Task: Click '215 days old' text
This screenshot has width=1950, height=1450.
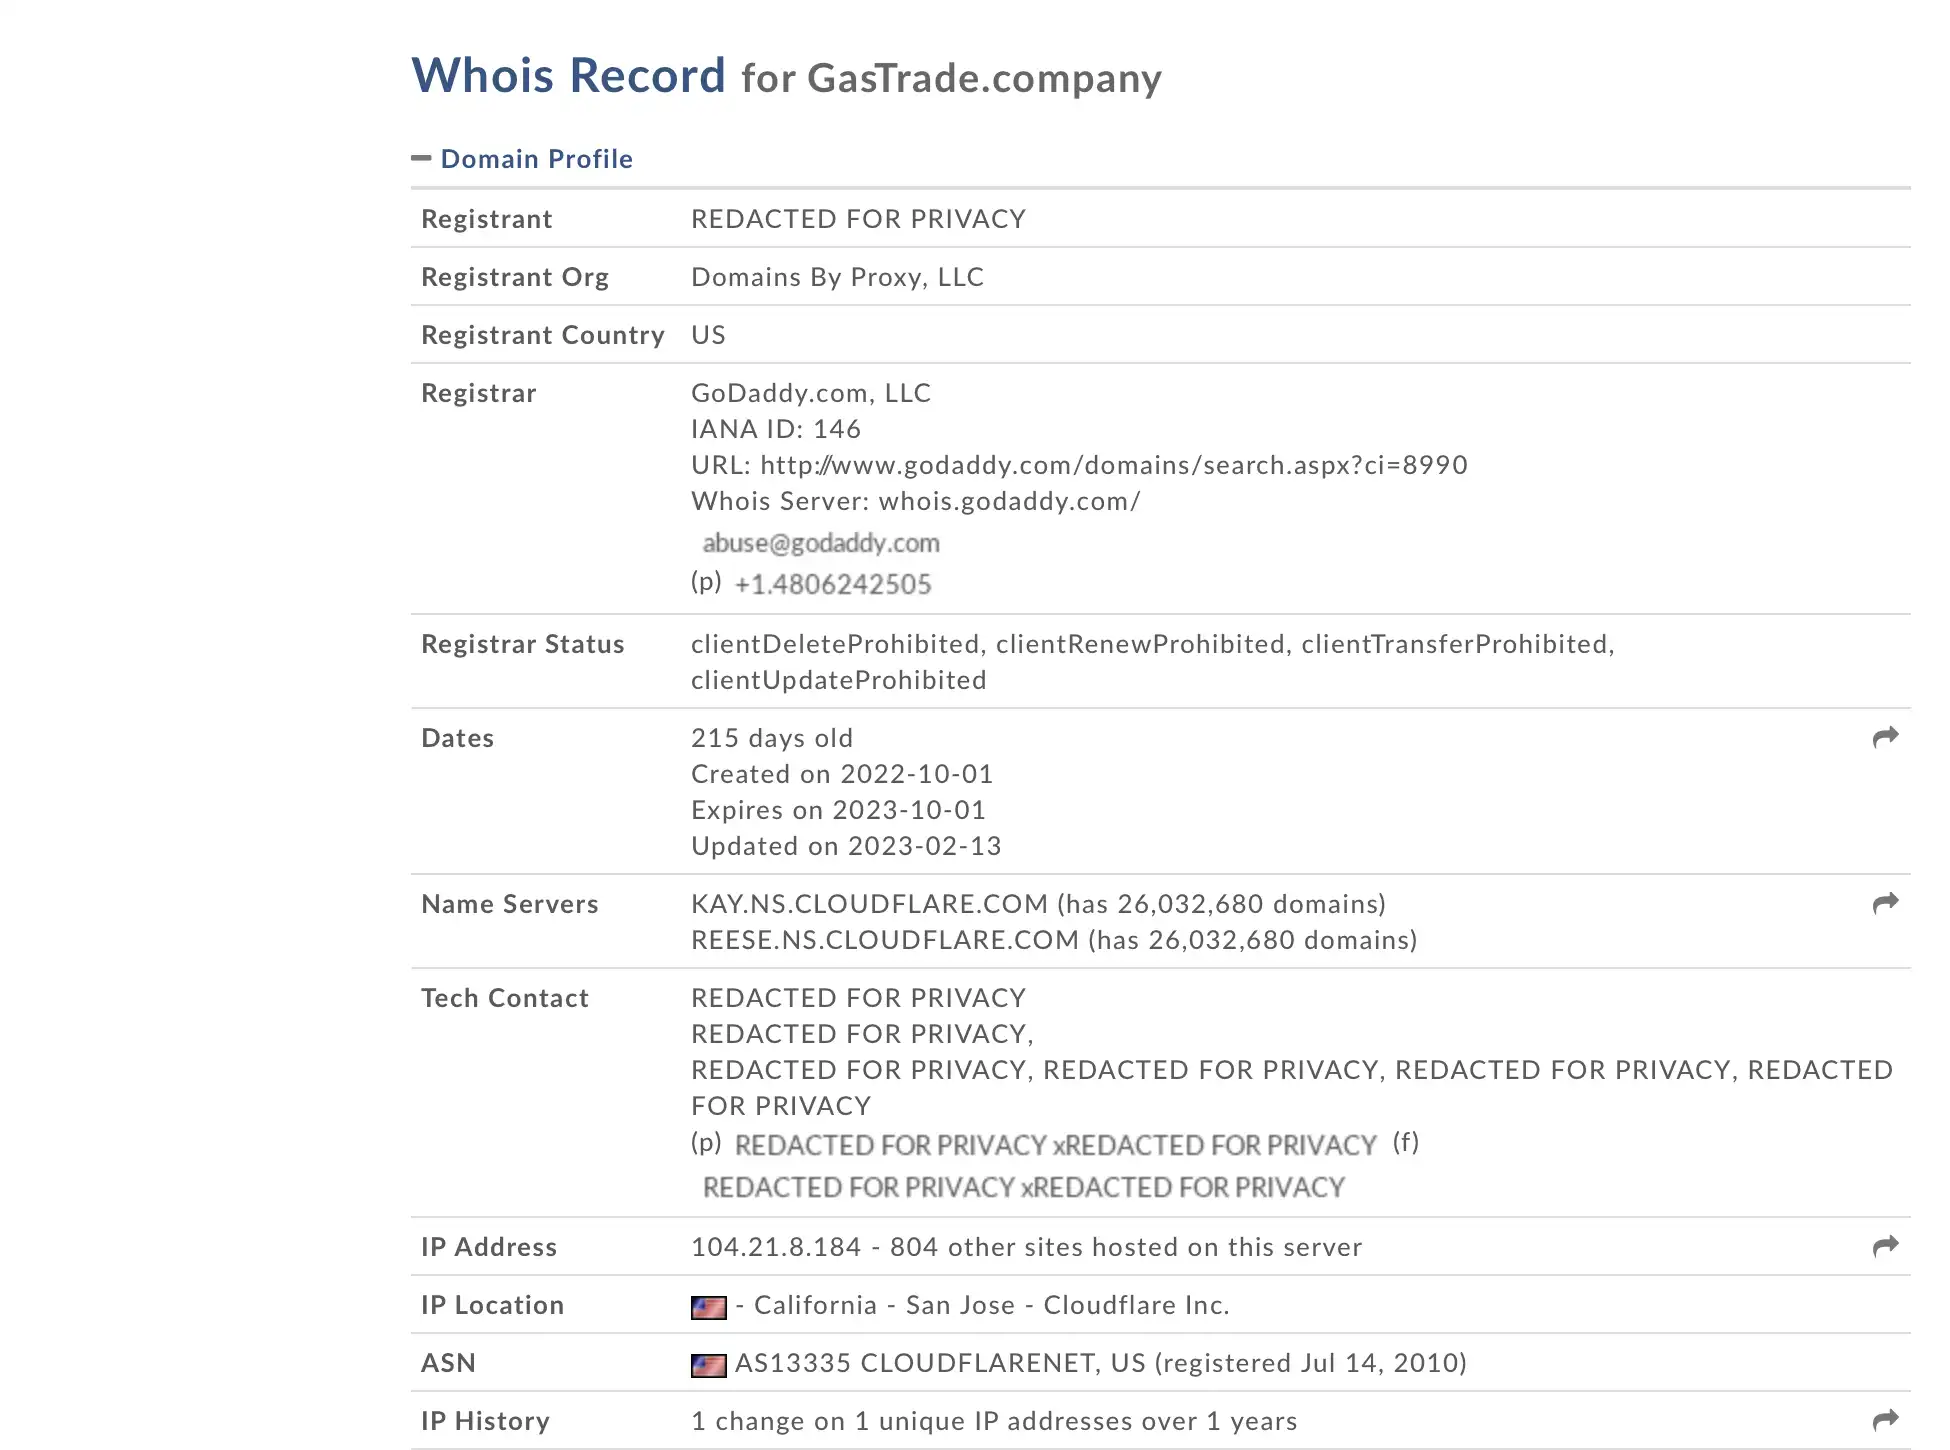Action: pyautogui.click(x=772, y=738)
